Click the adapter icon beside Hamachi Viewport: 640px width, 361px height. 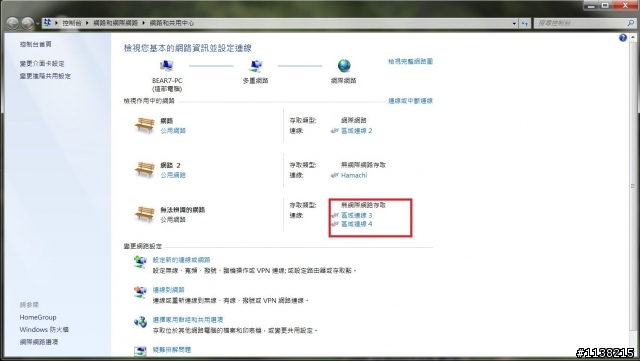click(335, 175)
